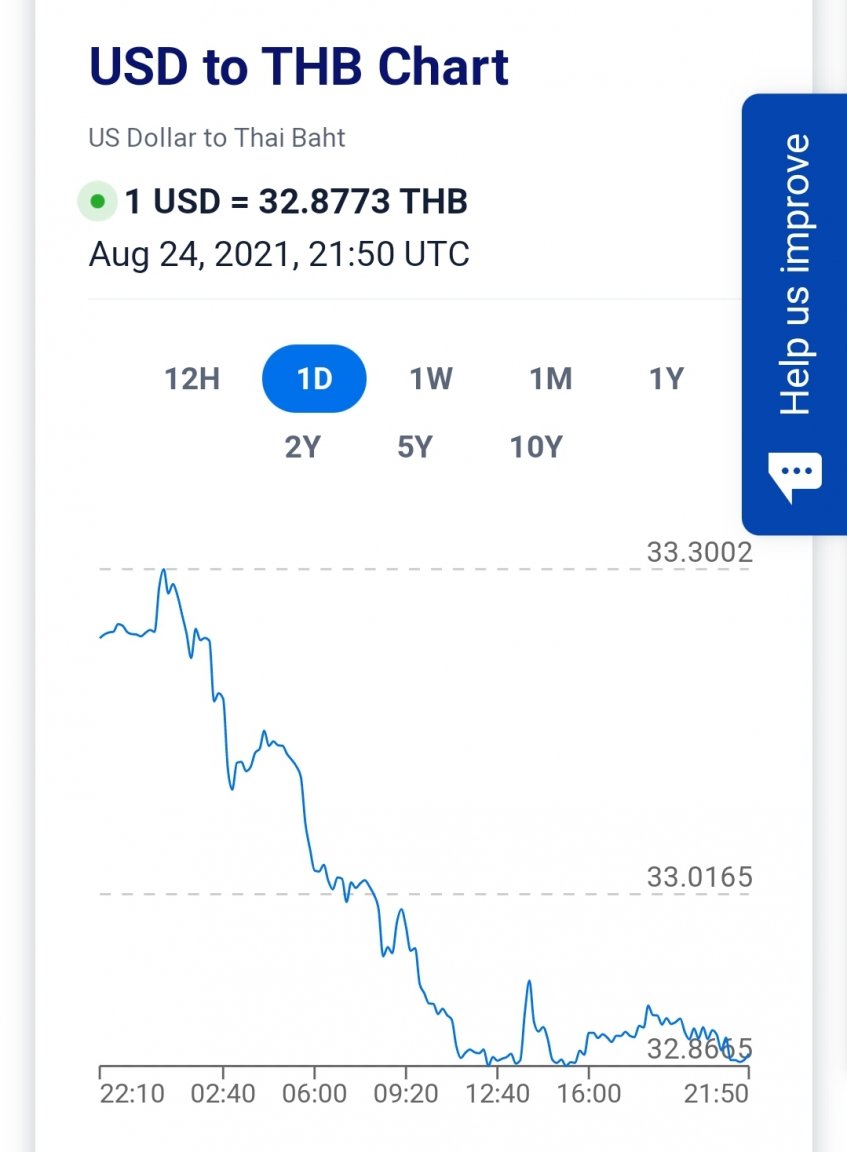Click the 16:00 time axis marker
The height and width of the screenshot is (1152, 847).
[x=588, y=1093]
